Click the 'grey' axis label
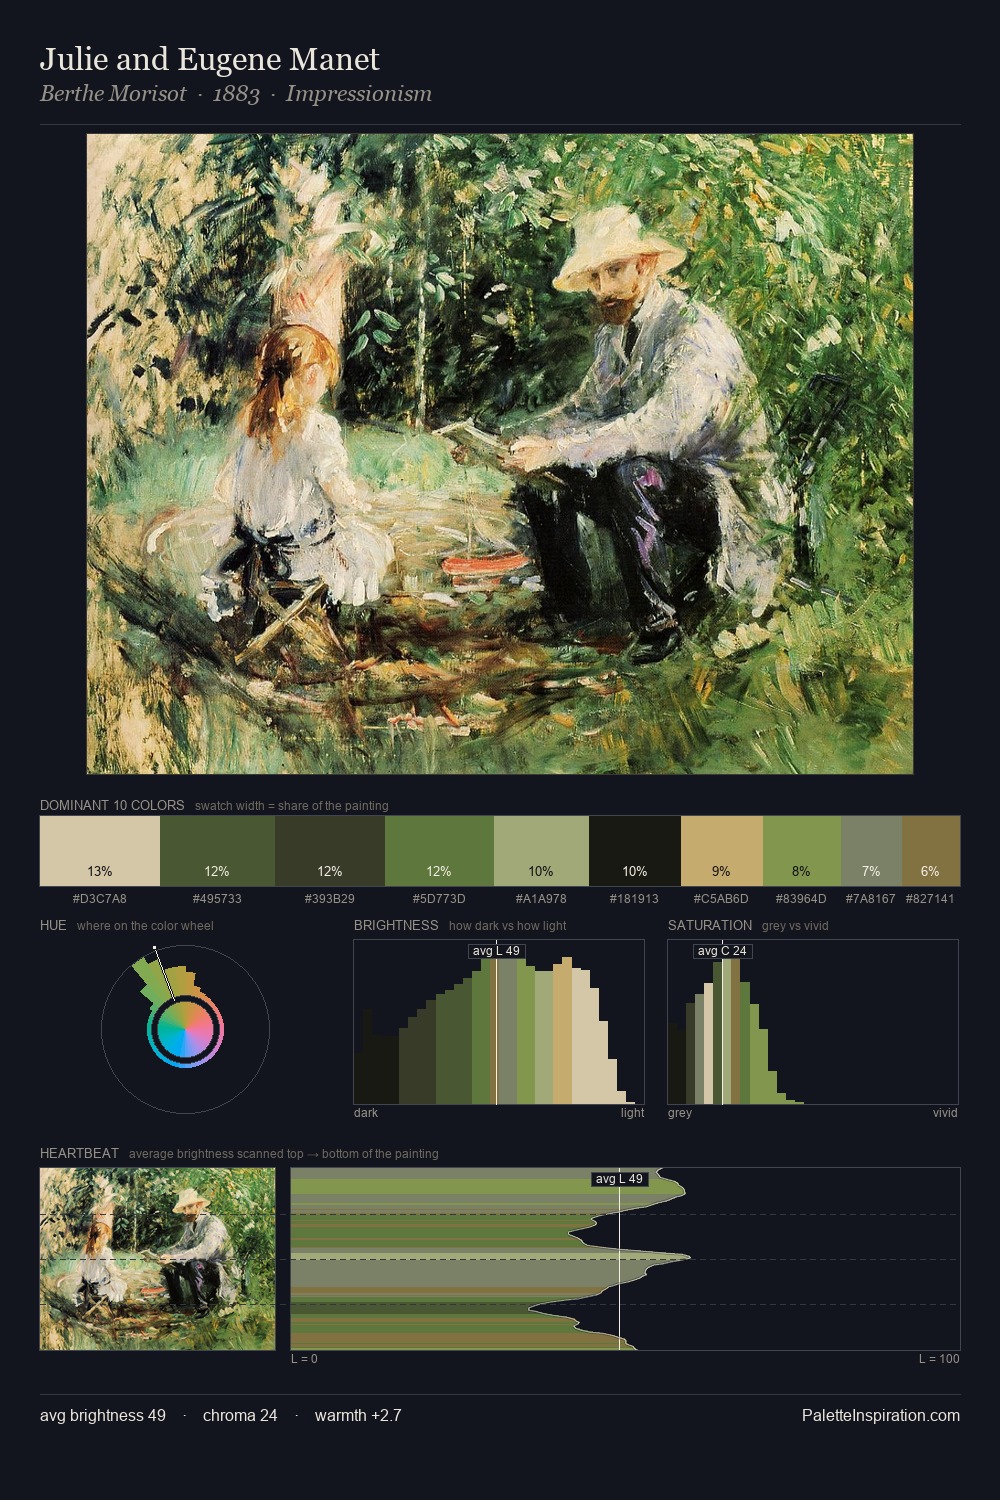Screen dimensions: 1000x1500 680,1113
